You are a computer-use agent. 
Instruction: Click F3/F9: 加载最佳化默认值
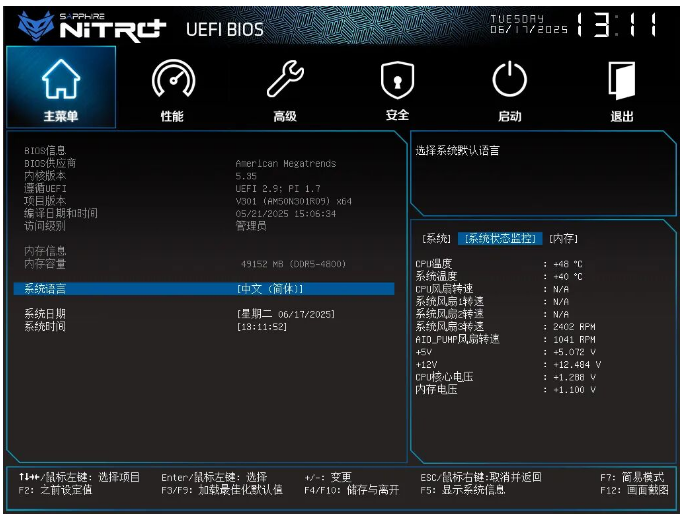[x=221, y=490]
